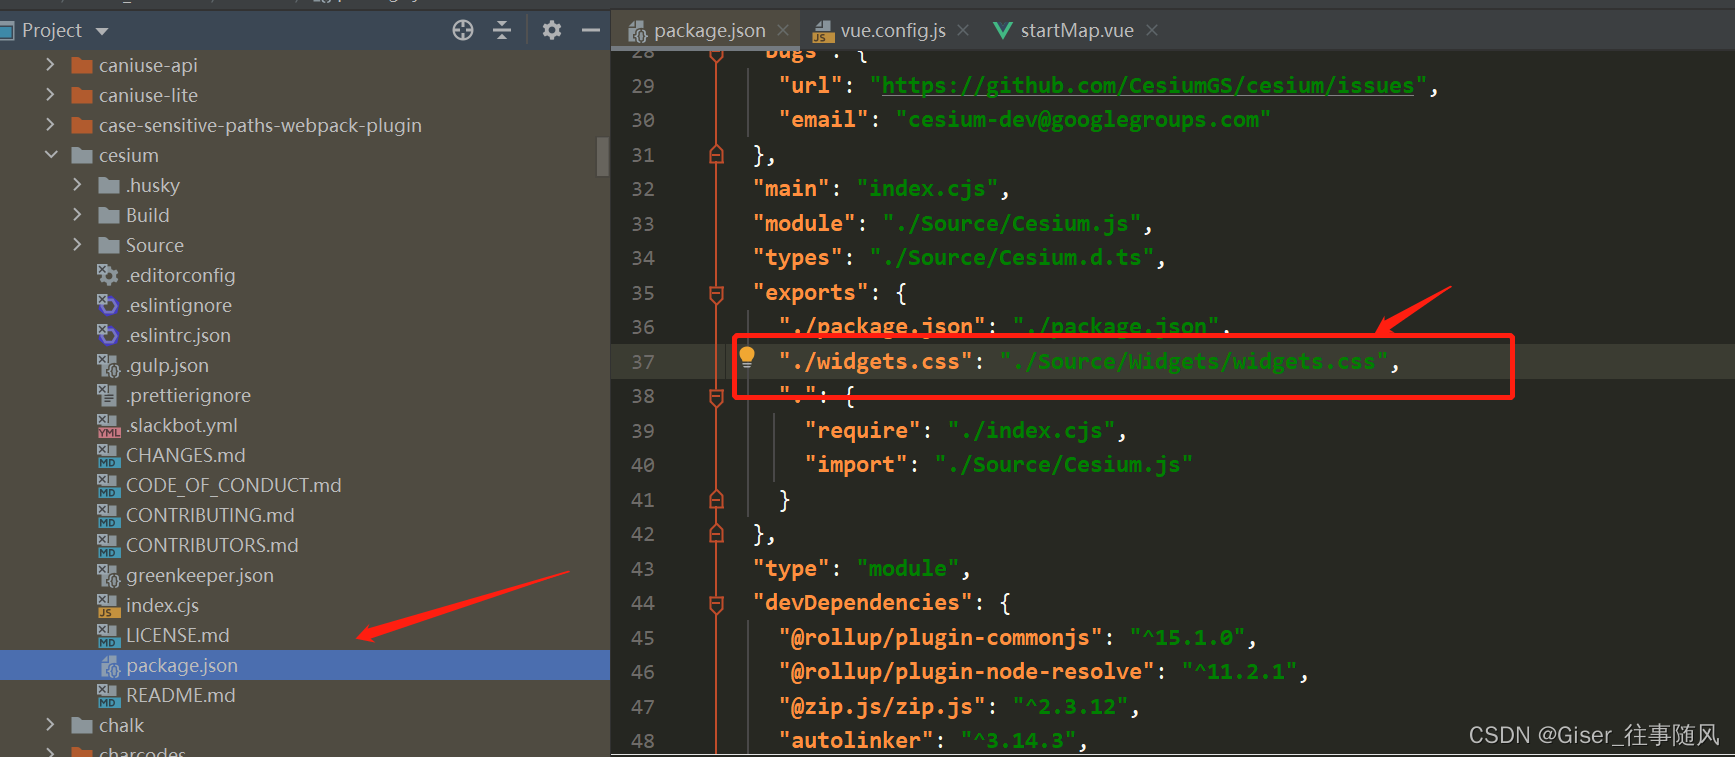Select the package.json file icon in tree
Screen dimensions: 1735x757
point(110,665)
